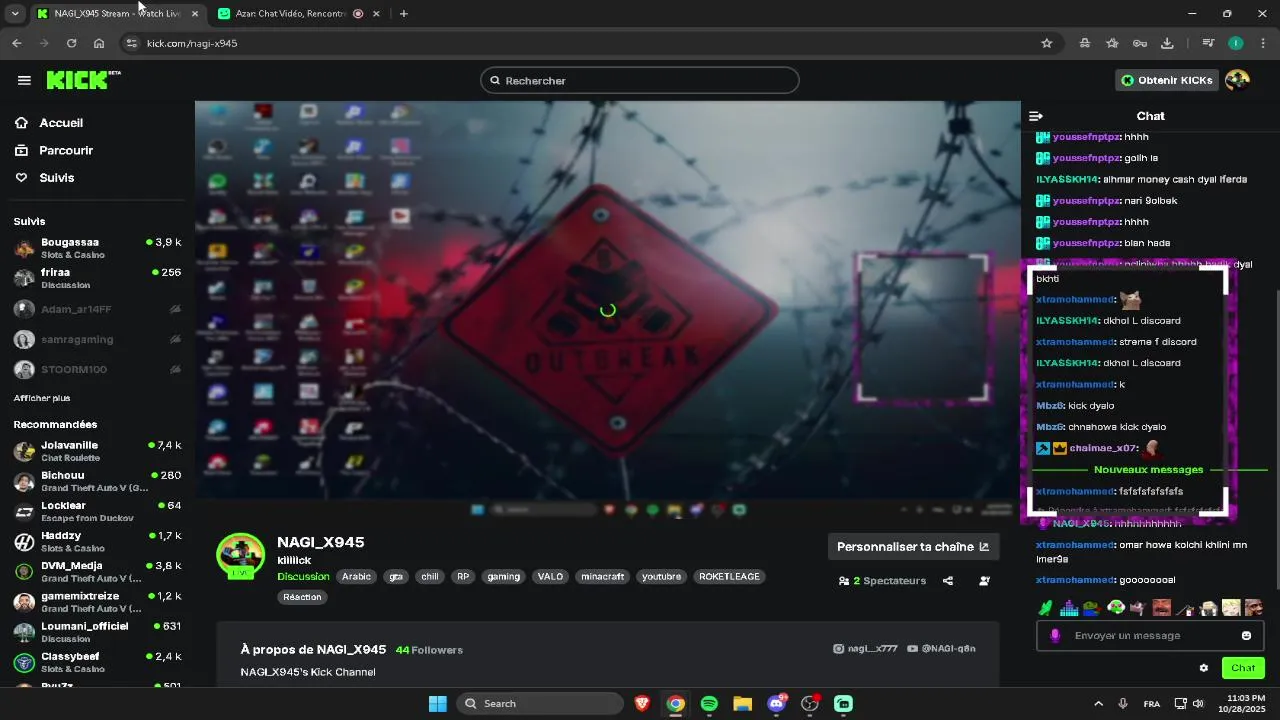Screen dimensions: 1280x720
Task: Click the kick.com address bar URL
Action: coord(192,43)
